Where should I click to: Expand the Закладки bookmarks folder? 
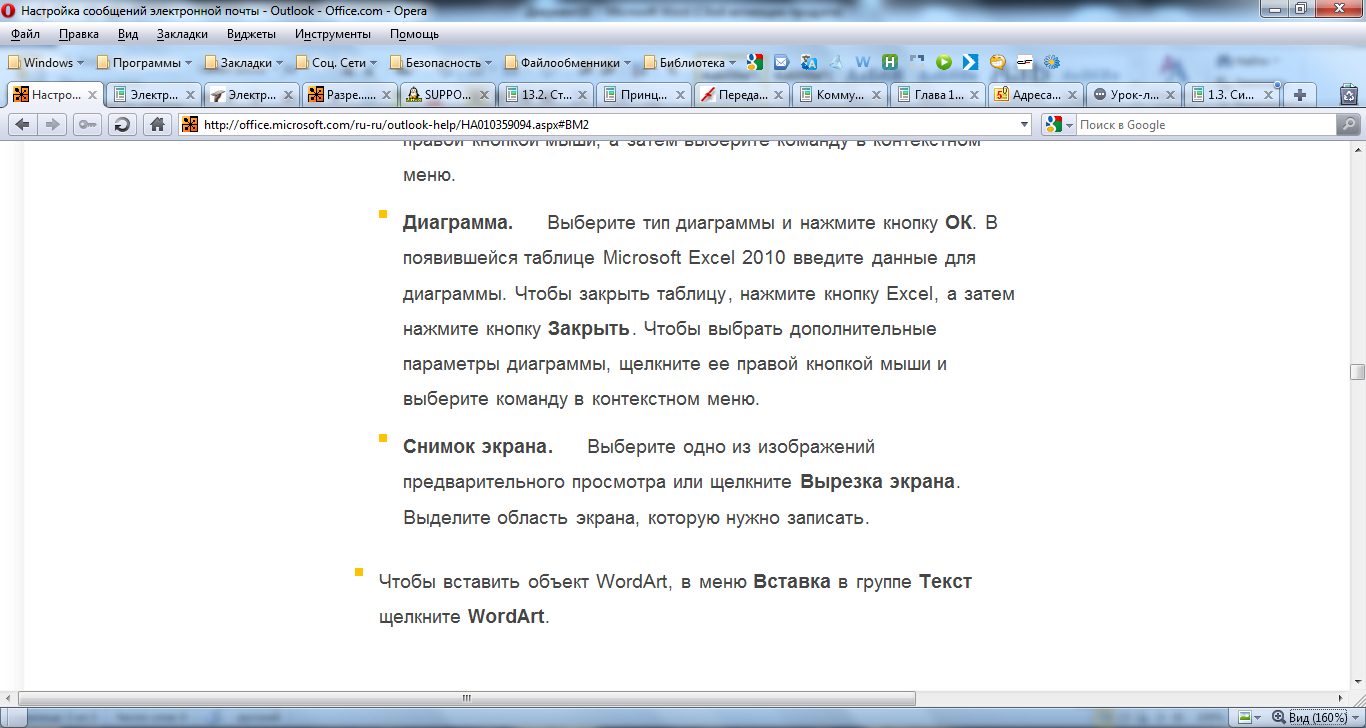244,62
